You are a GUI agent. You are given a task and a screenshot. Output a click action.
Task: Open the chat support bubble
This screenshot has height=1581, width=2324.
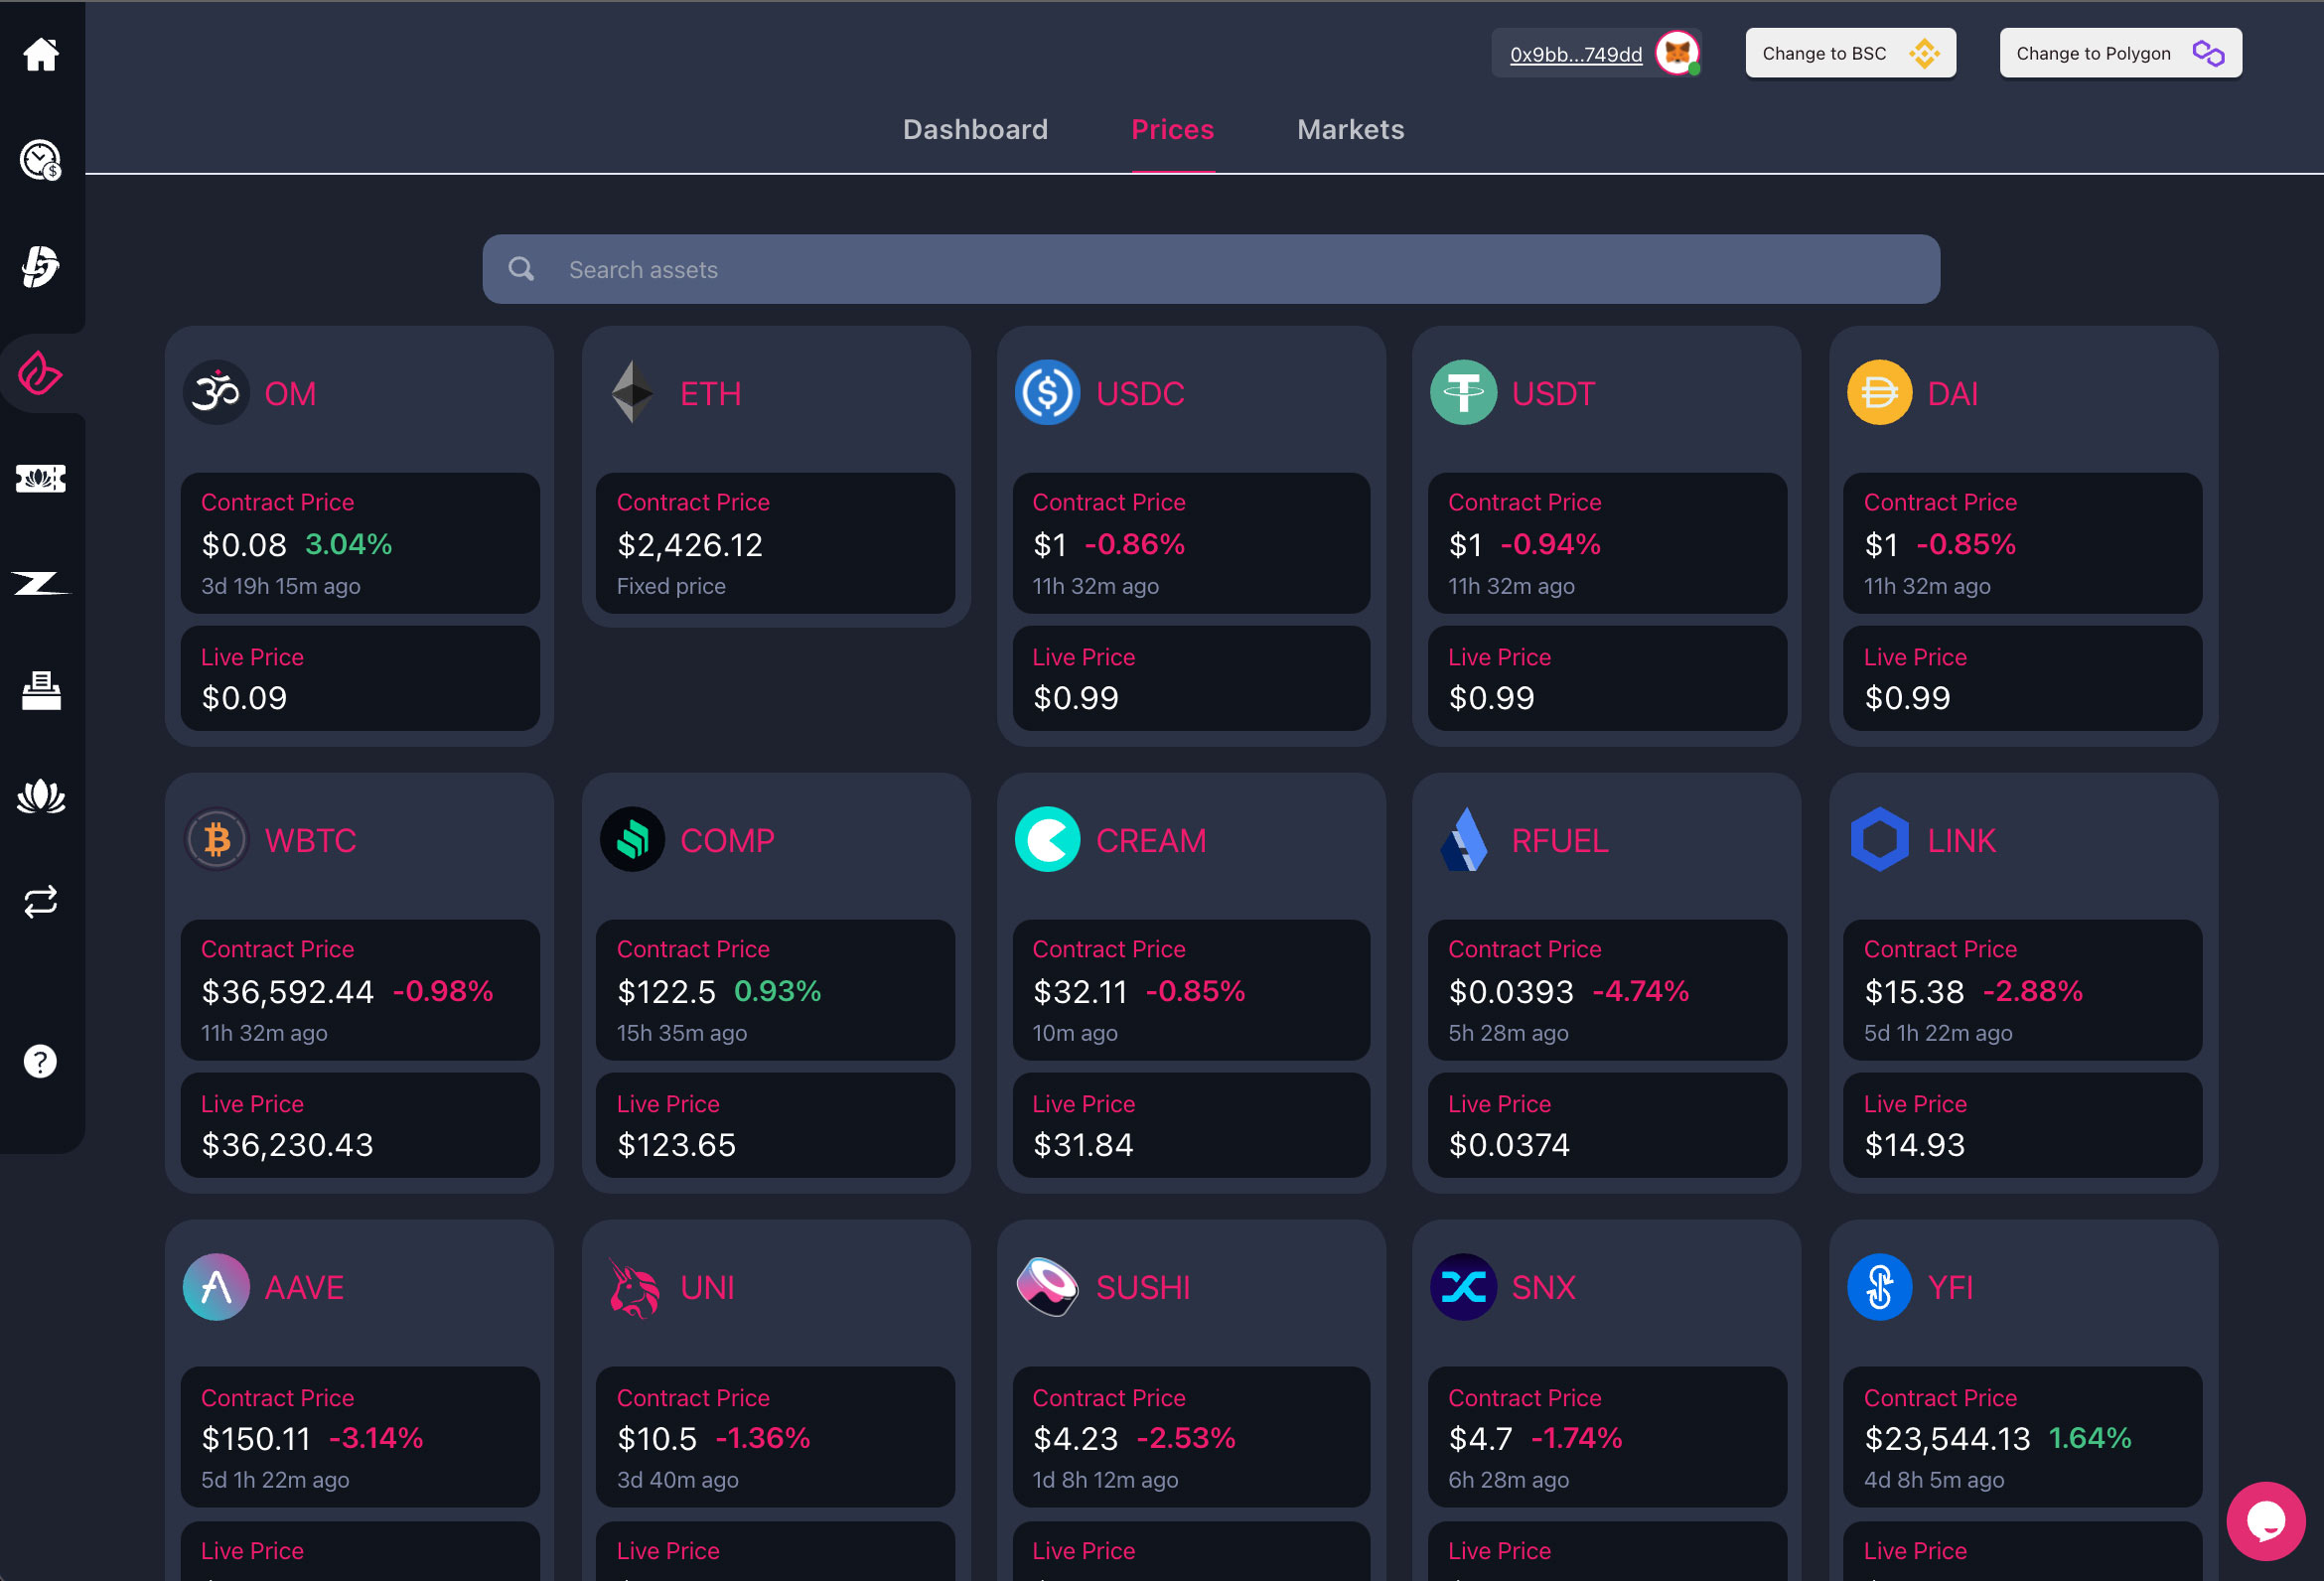coord(2265,1520)
